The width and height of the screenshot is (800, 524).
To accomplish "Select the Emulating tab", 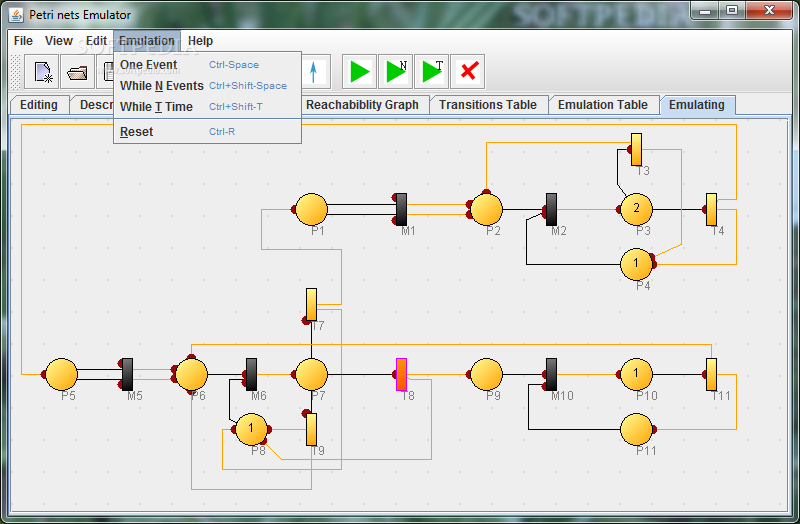I will tap(697, 105).
